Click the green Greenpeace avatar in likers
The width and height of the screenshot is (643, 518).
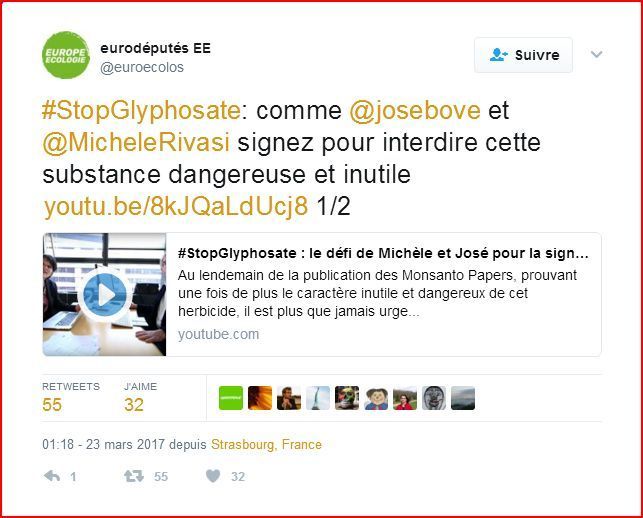click(x=231, y=398)
